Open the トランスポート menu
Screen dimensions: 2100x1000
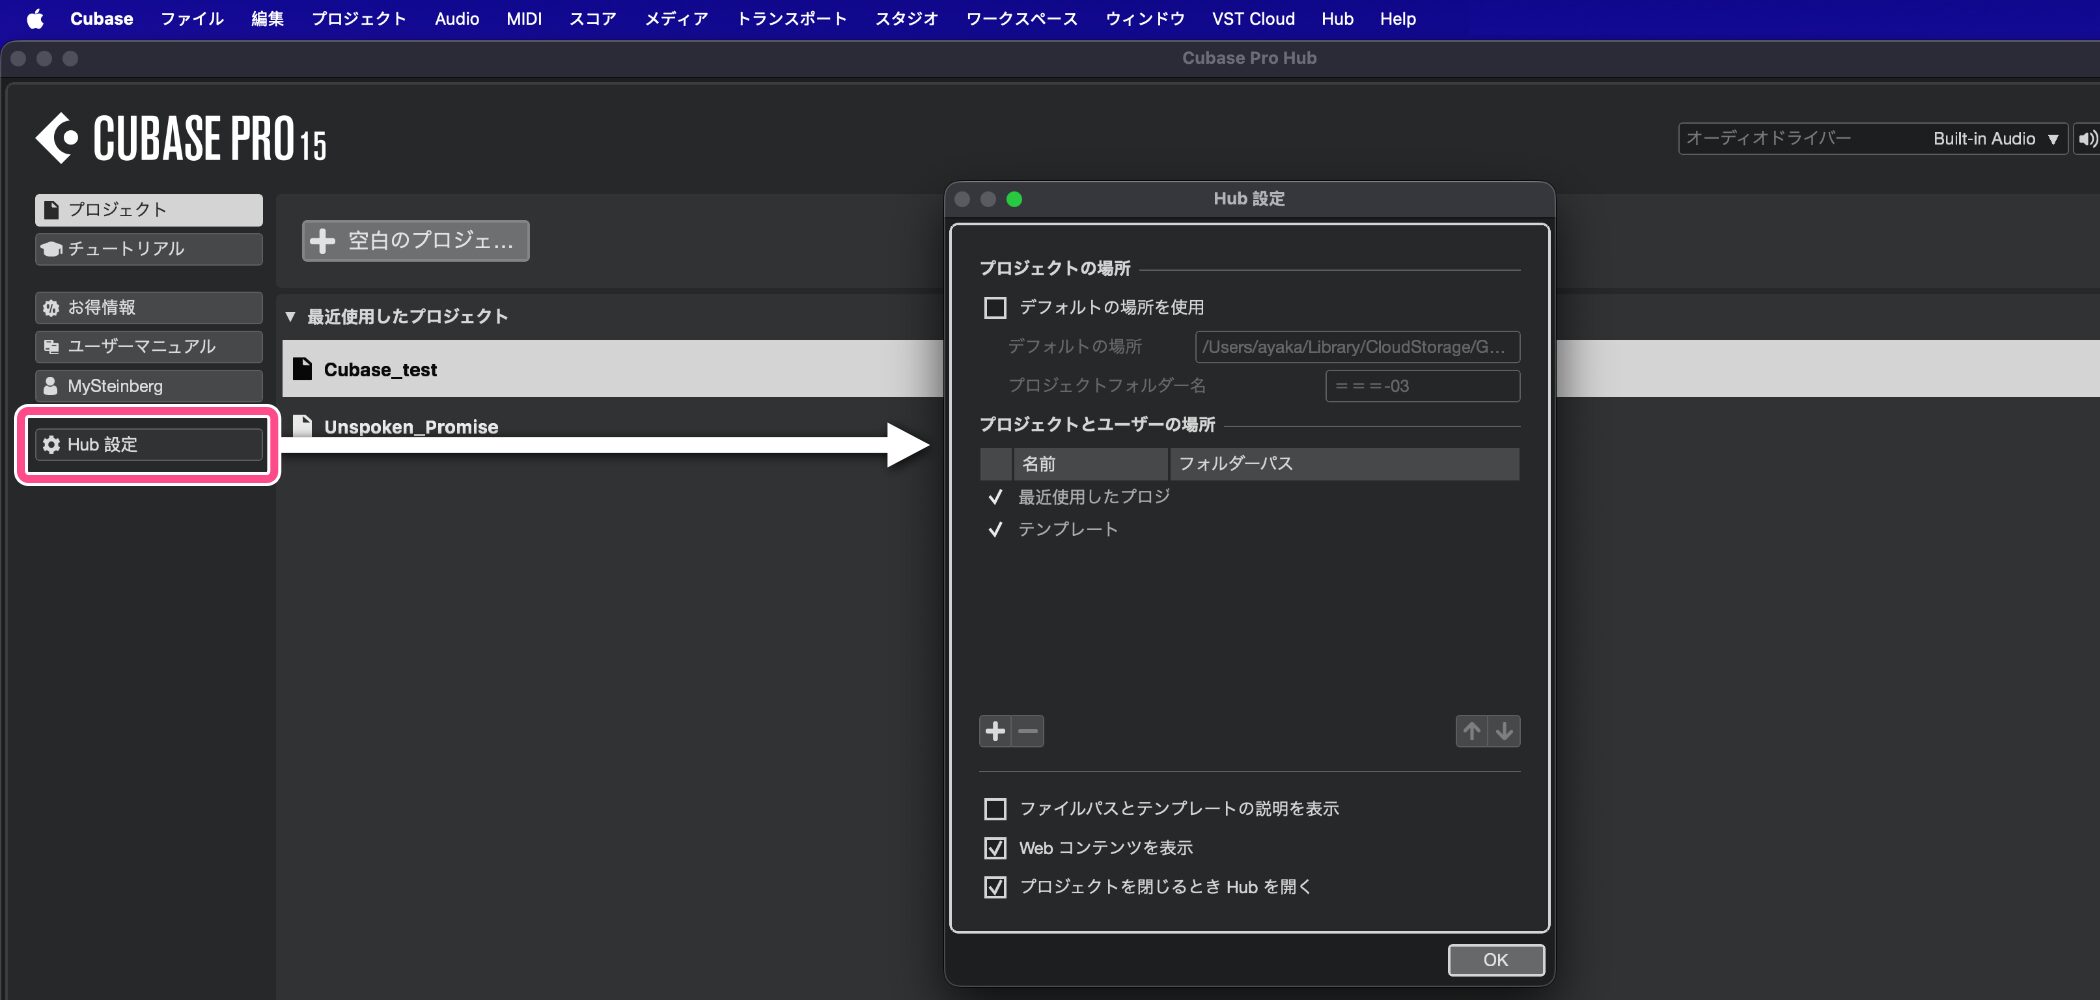point(791,19)
